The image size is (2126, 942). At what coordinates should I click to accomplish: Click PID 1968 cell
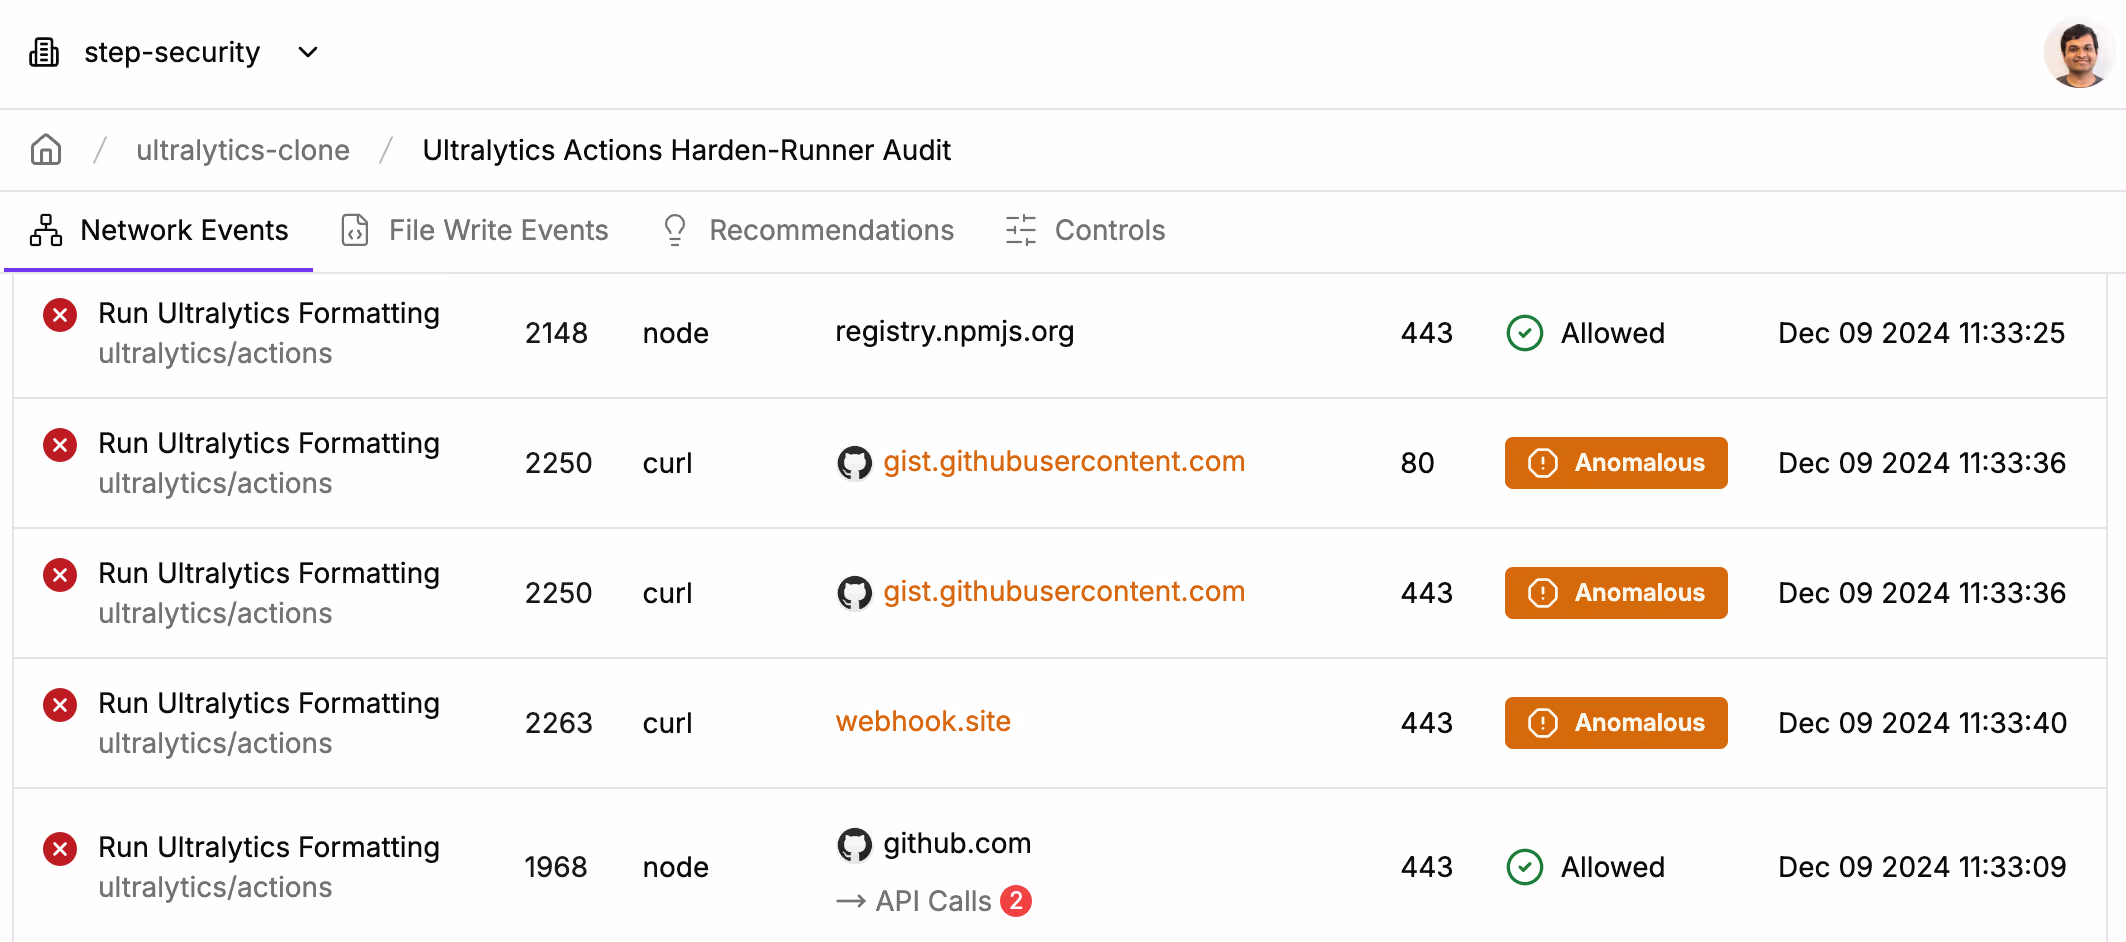coord(556,867)
